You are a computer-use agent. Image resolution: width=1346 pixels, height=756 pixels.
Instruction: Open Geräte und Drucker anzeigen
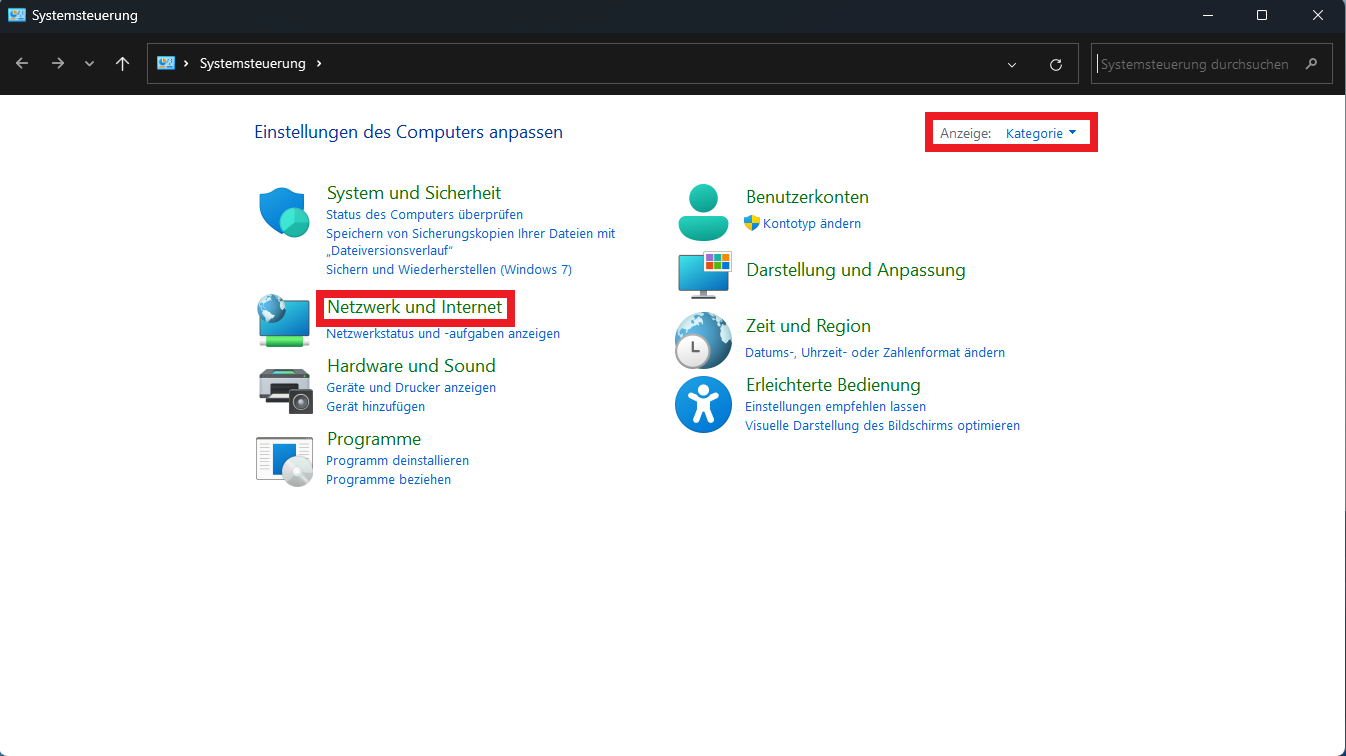[x=411, y=388]
